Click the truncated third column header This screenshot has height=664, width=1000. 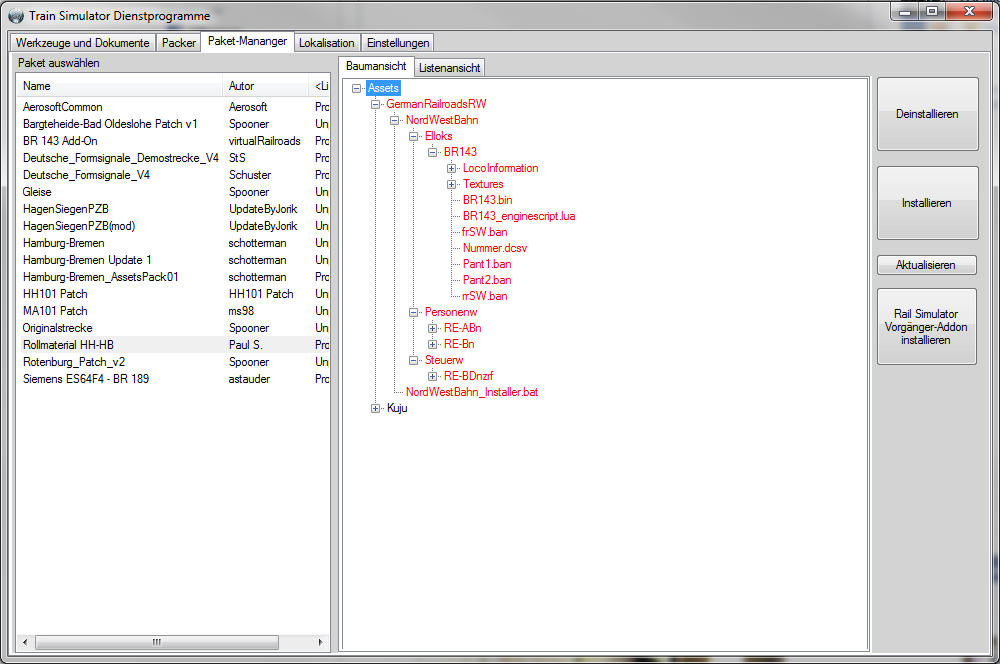320,86
